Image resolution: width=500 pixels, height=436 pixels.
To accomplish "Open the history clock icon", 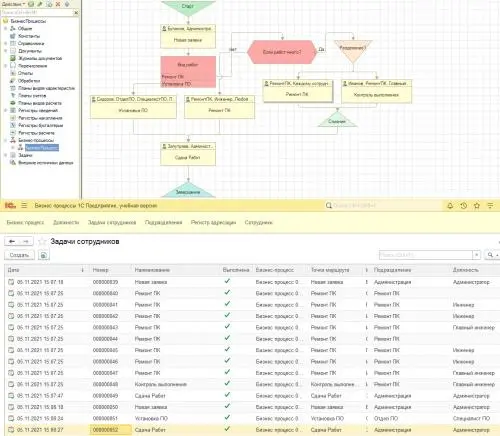I will (x=463, y=206).
